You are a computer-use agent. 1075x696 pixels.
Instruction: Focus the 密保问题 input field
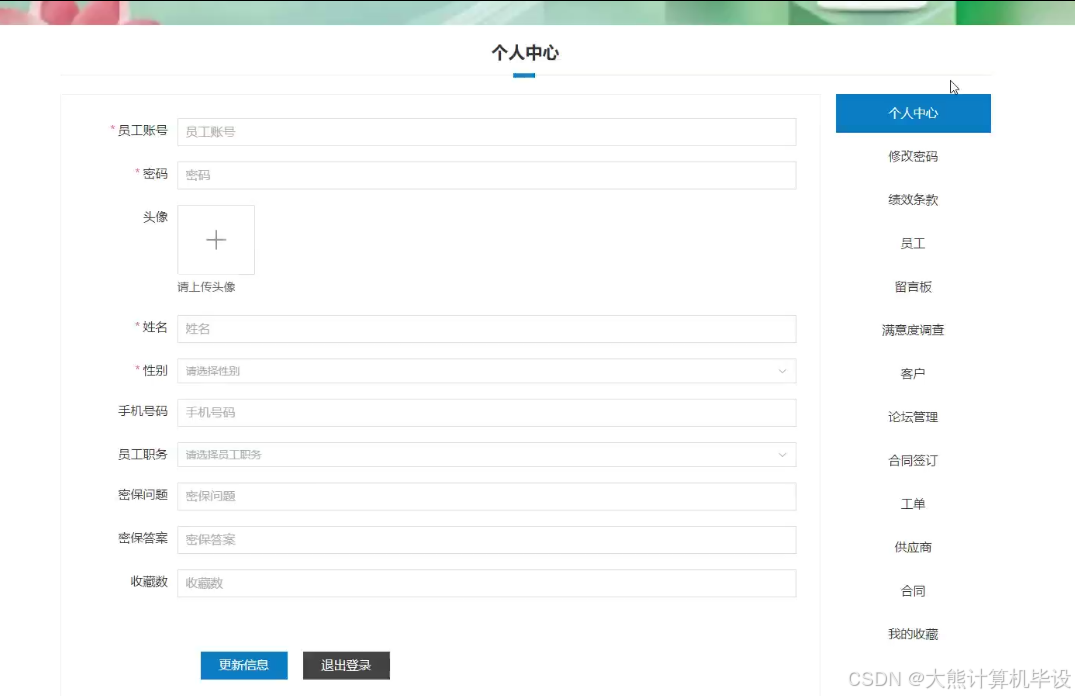tap(487, 496)
